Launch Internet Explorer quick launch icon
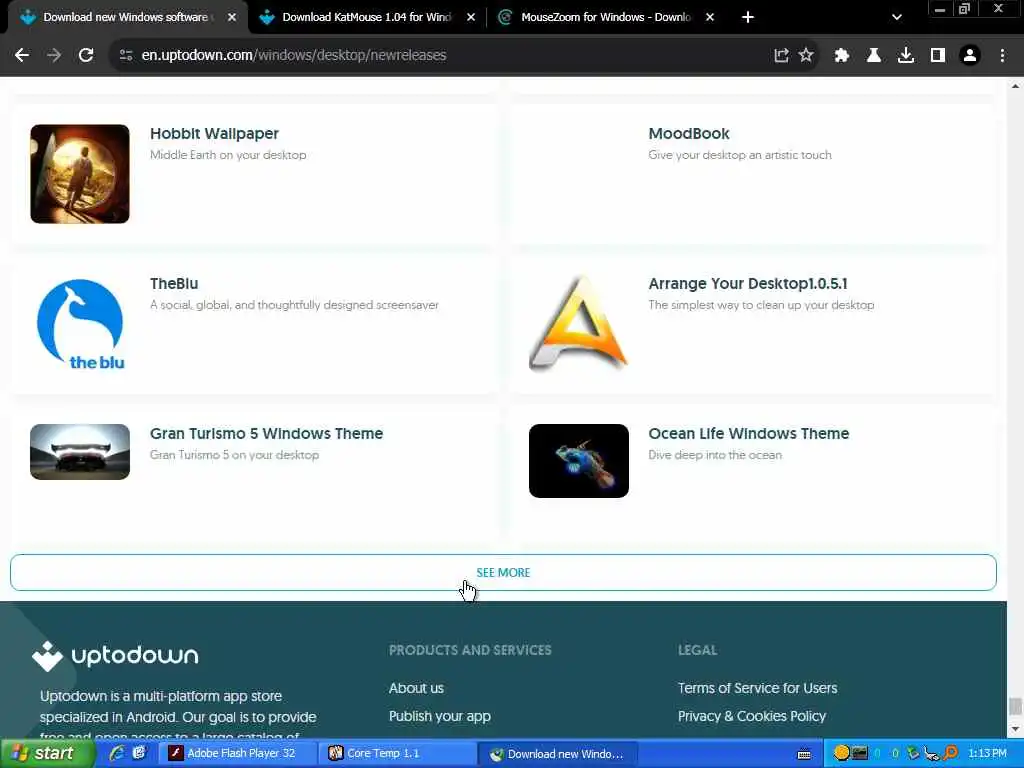The height and width of the screenshot is (768, 1024). click(x=118, y=754)
